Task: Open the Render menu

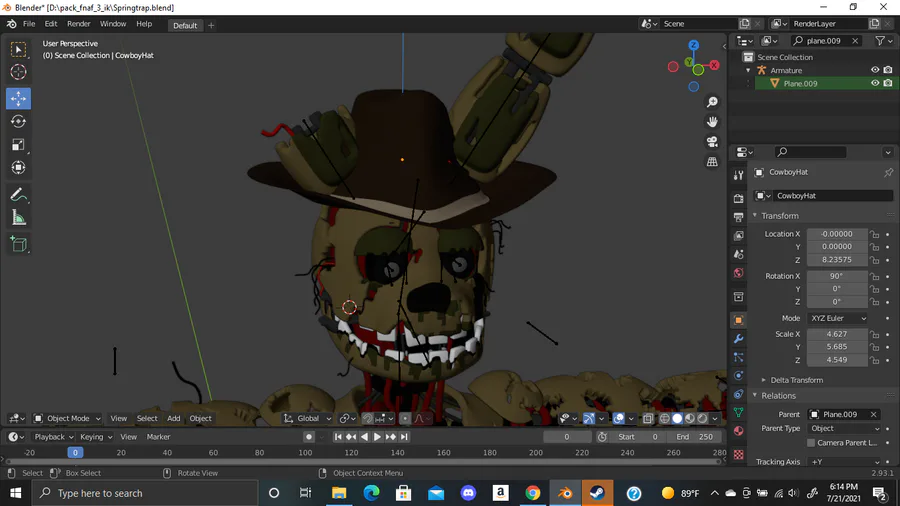Action: (78, 24)
